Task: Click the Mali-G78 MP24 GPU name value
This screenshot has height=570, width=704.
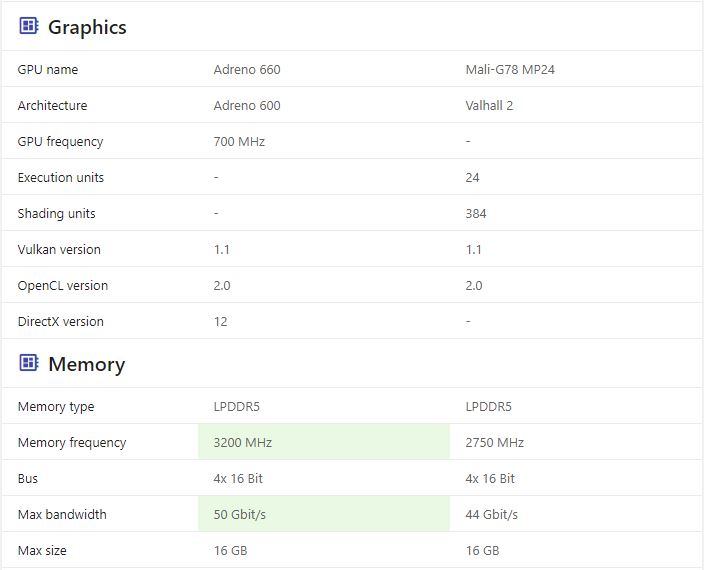Action: click(x=510, y=70)
